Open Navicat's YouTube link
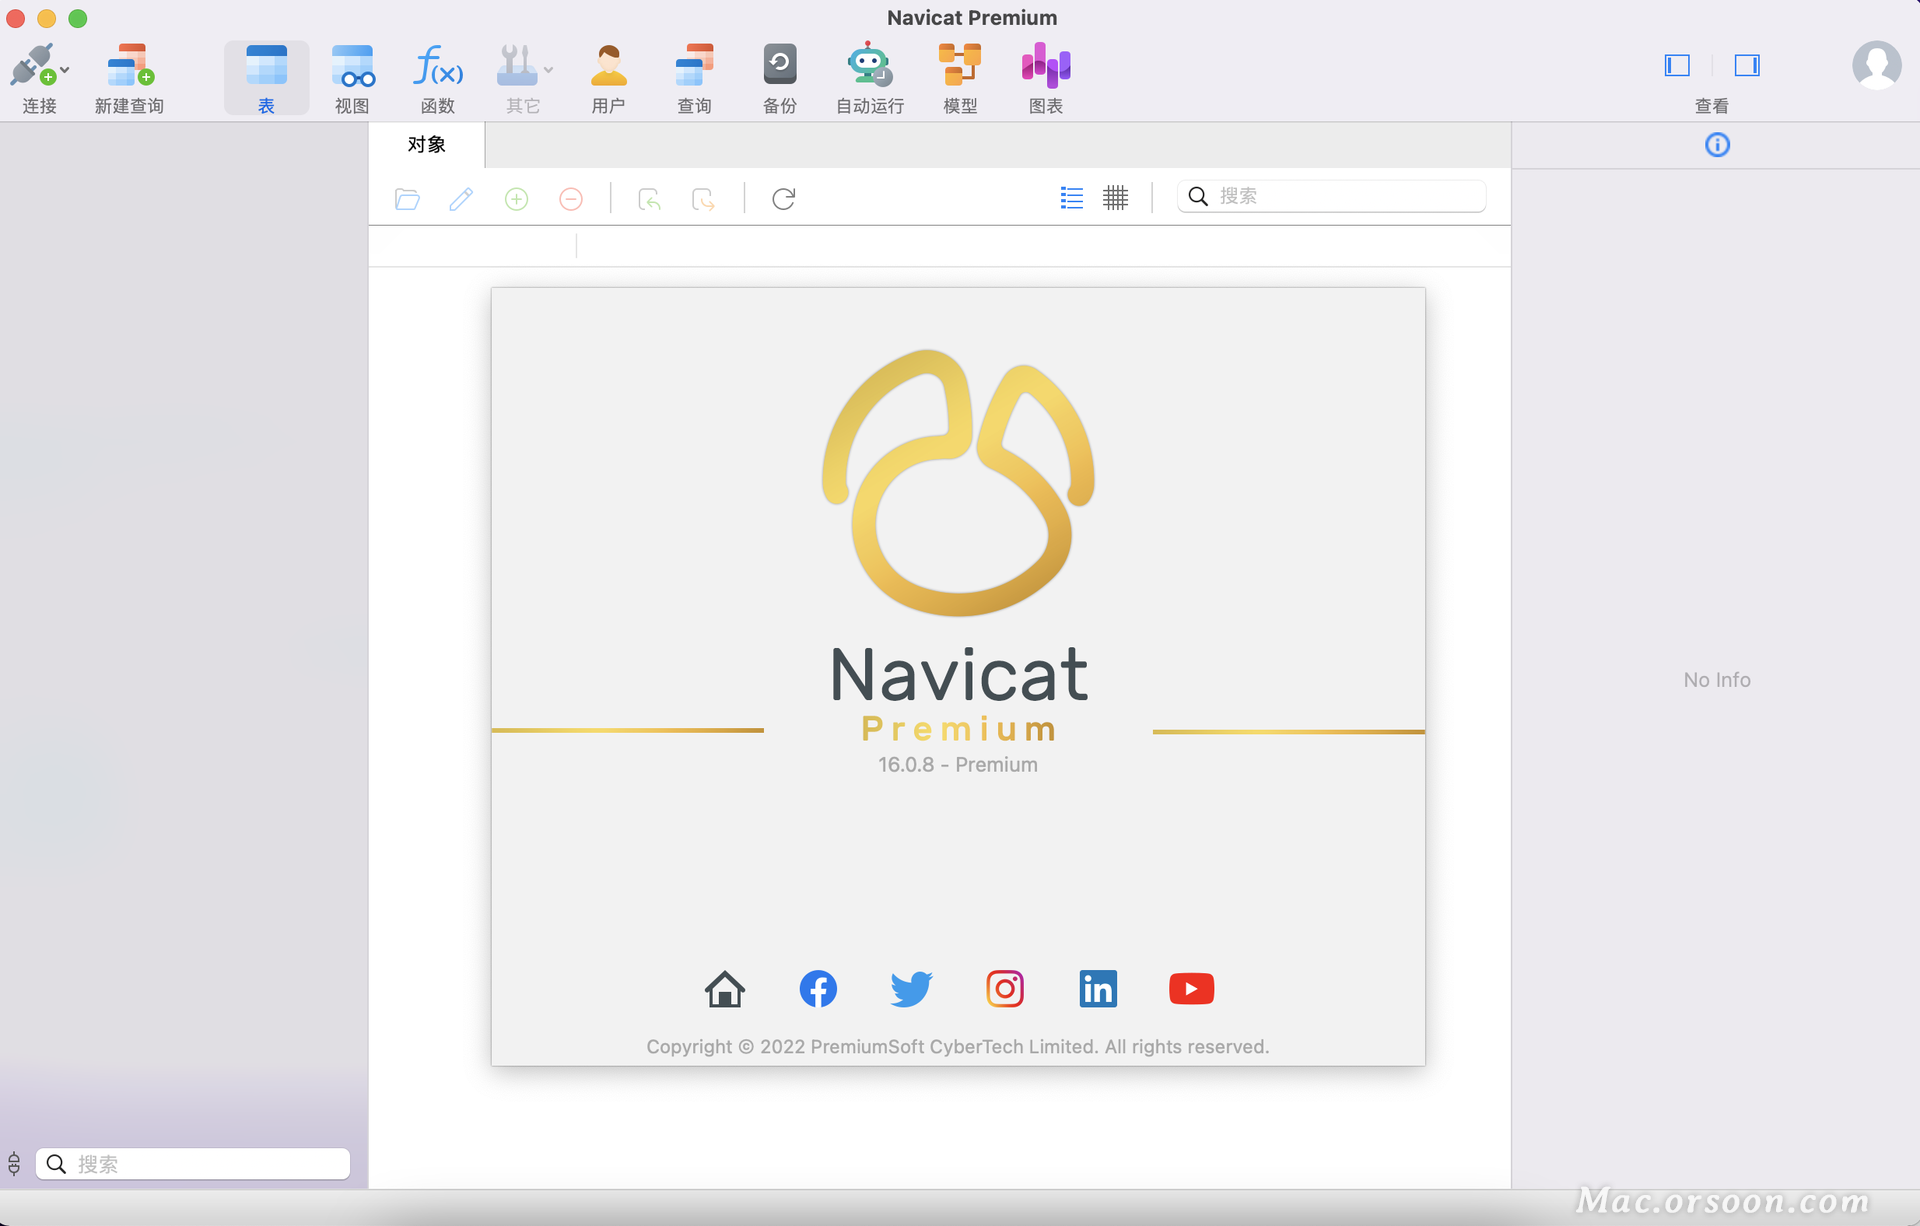The width and height of the screenshot is (1920, 1226). coord(1191,989)
